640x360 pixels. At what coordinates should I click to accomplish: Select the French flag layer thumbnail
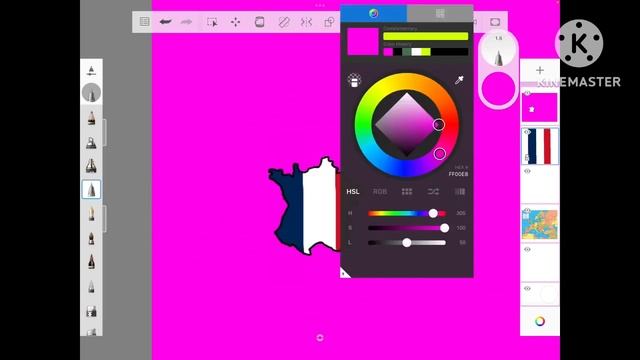540,147
